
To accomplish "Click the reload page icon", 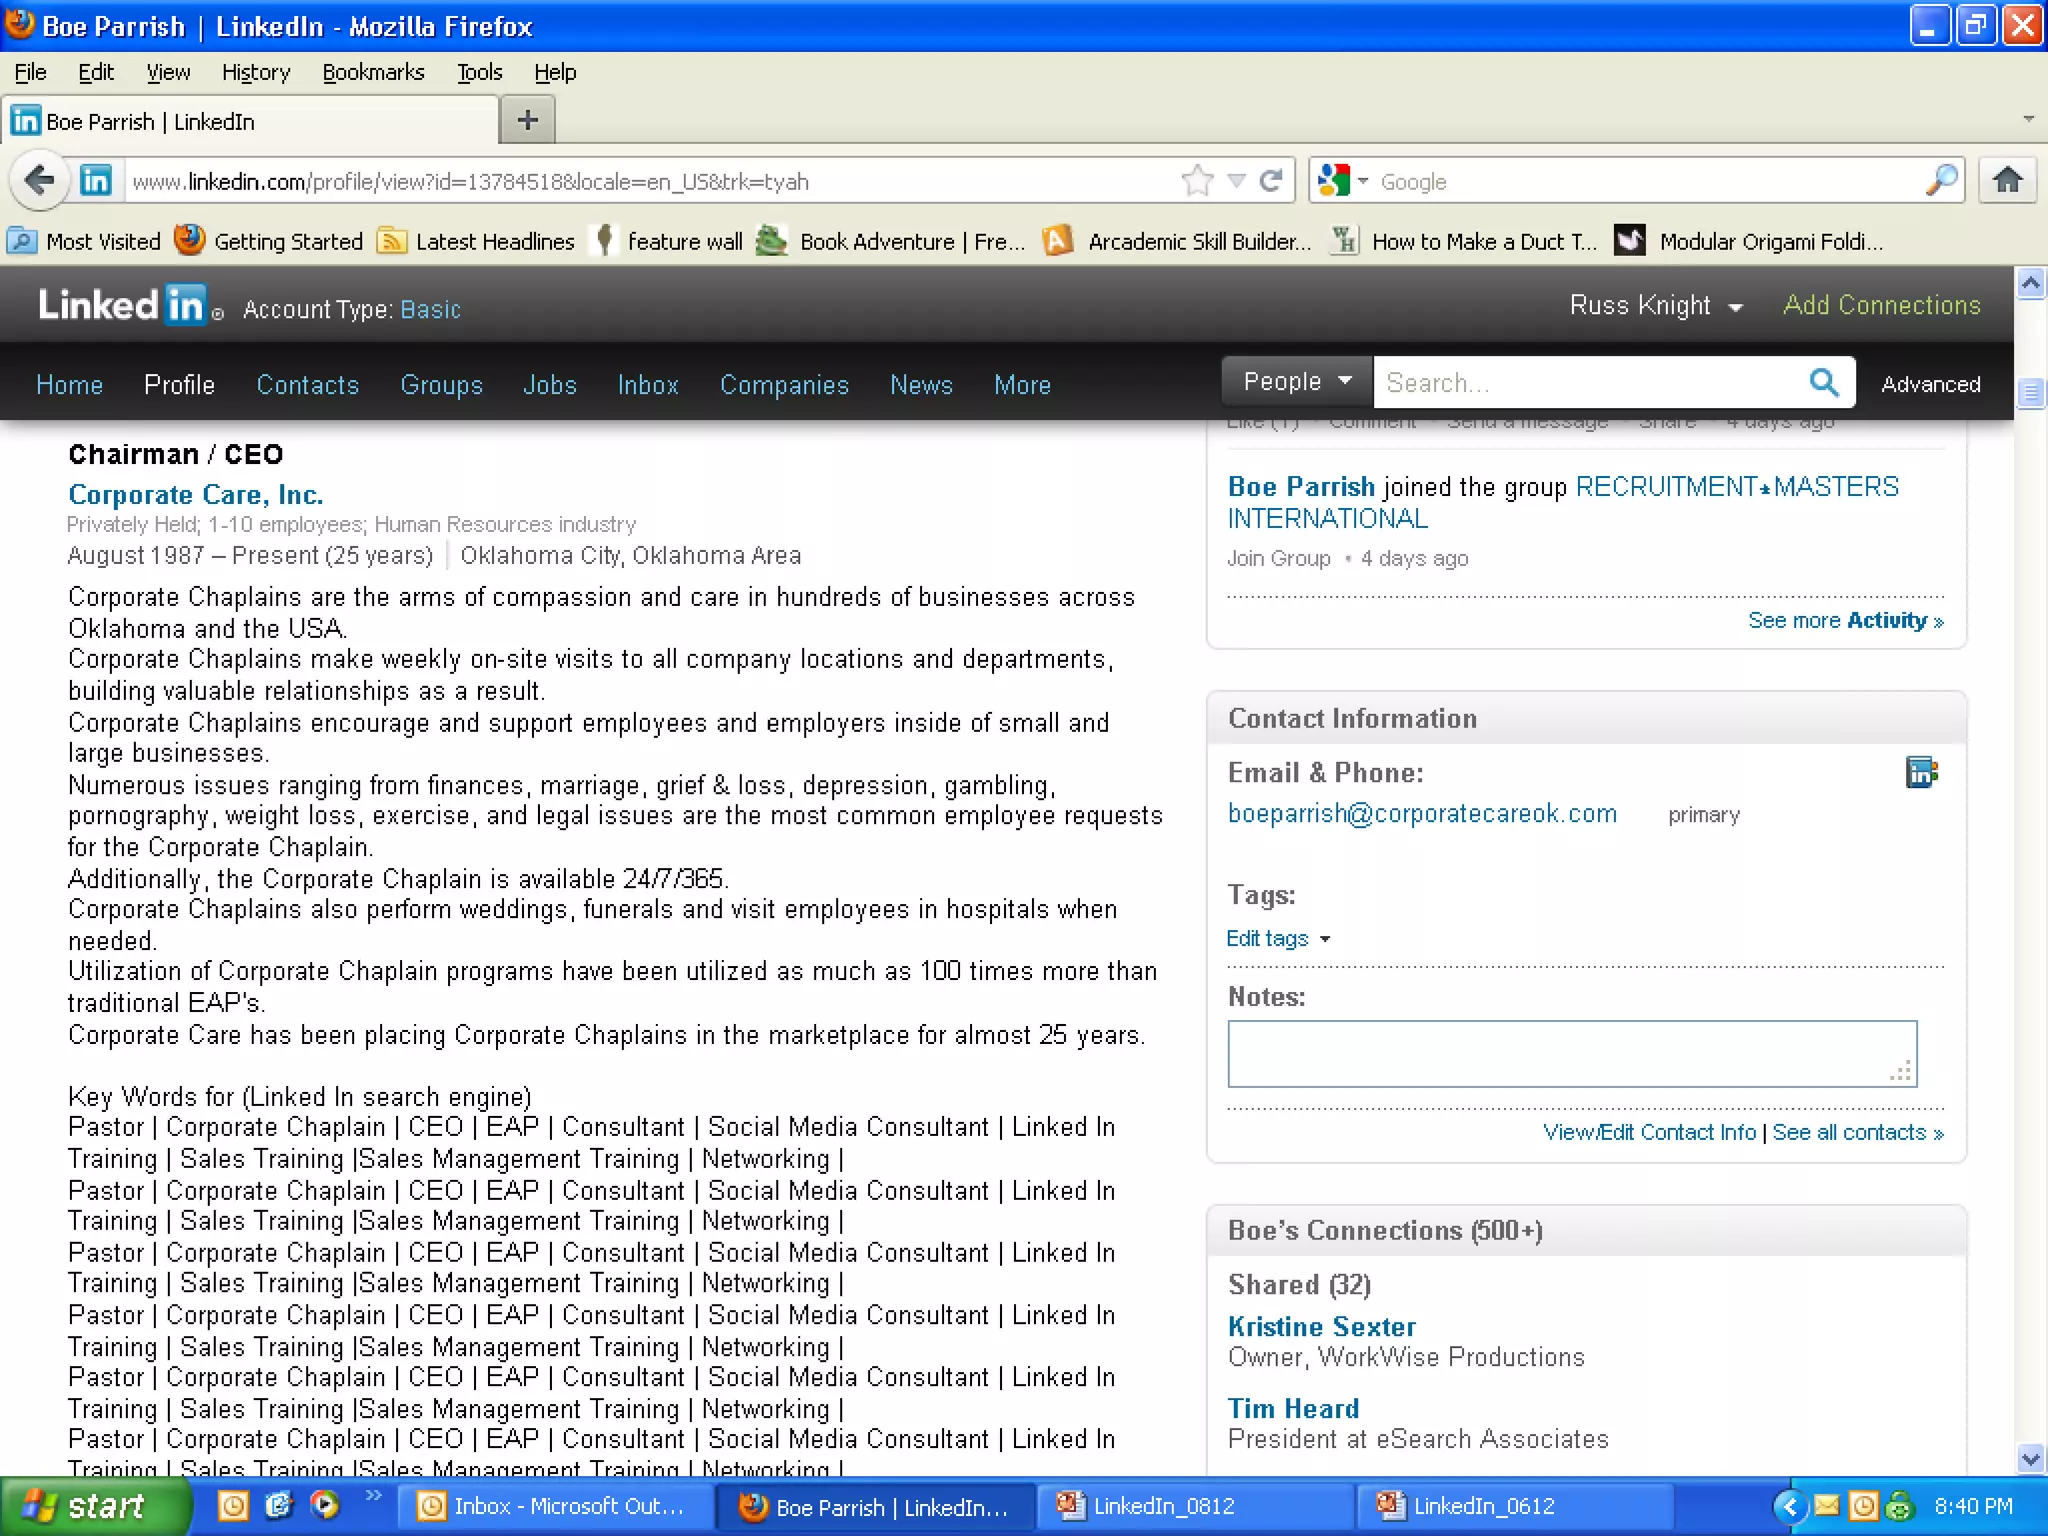I will [x=1271, y=181].
